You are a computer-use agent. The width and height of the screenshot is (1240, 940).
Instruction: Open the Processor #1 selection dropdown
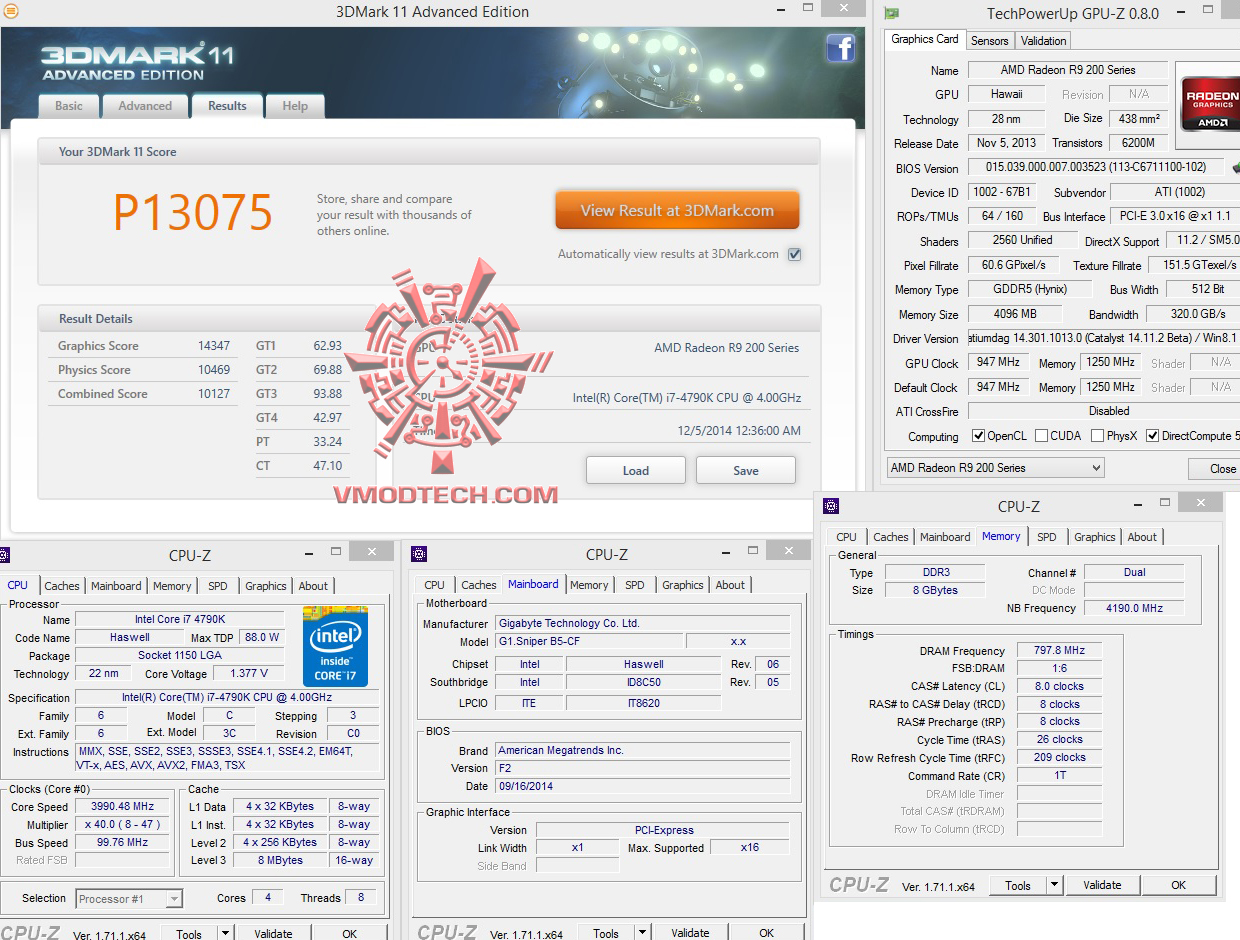click(129, 899)
